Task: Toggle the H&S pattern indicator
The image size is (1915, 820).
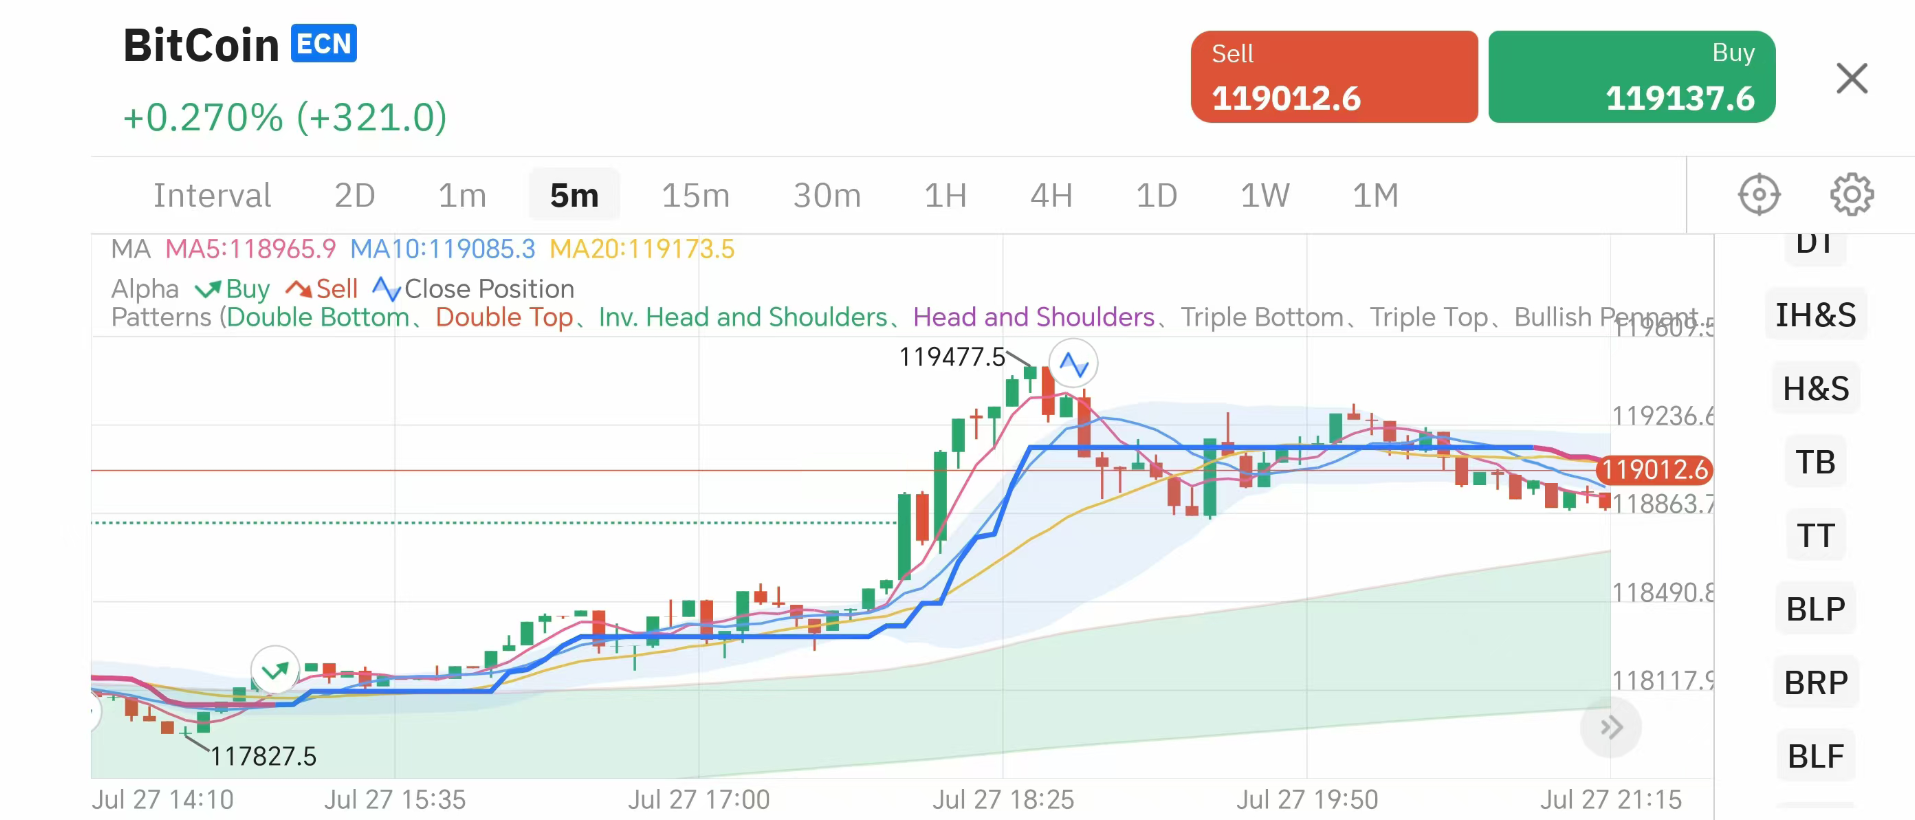Action: [1815, 388]
